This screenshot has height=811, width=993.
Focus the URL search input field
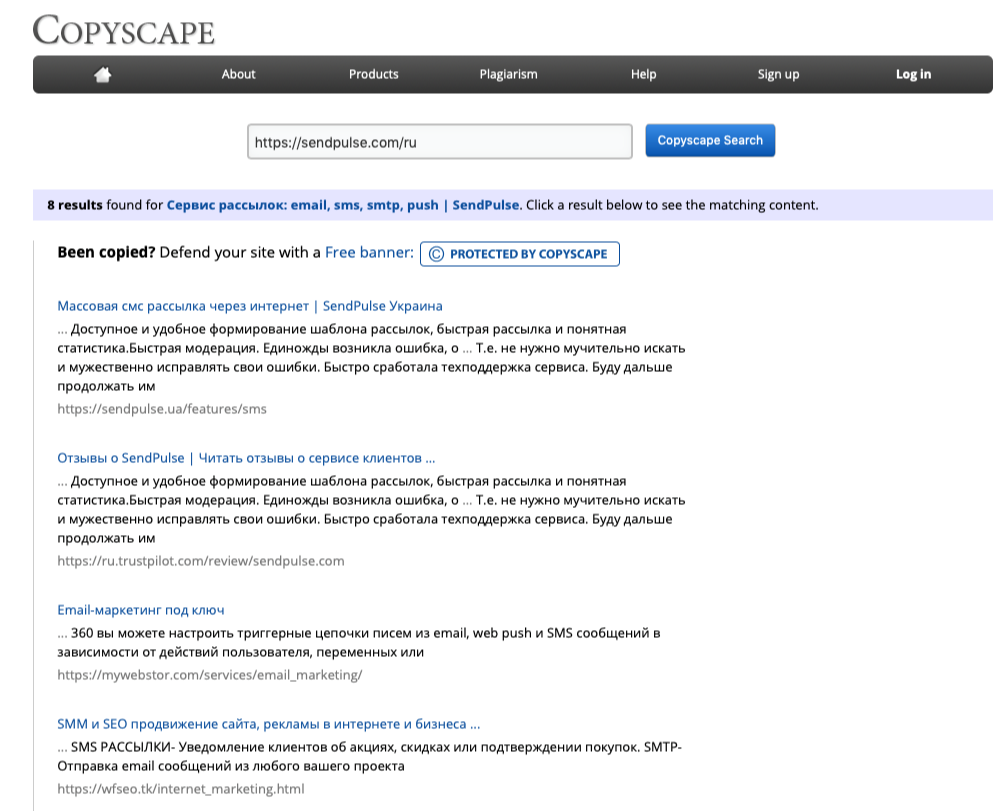(x=440, y=142)
